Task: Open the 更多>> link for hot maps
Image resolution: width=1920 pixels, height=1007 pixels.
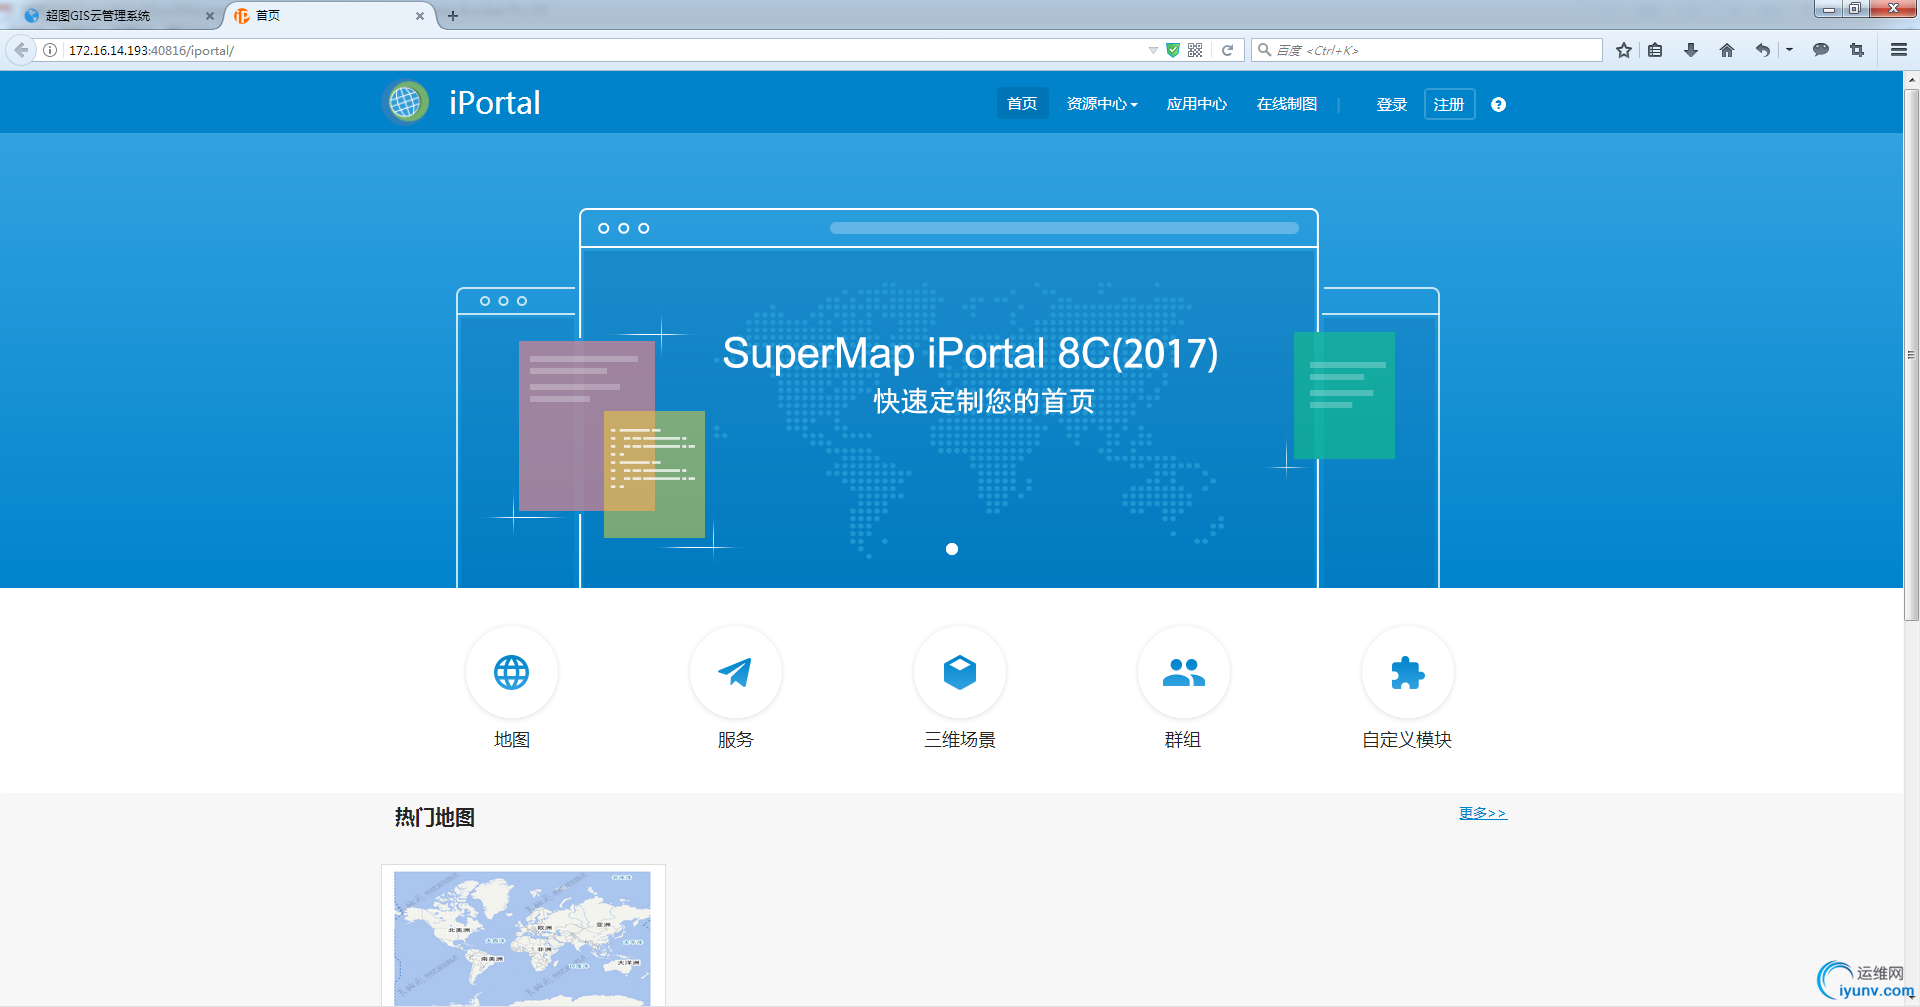Action: 1482,813
